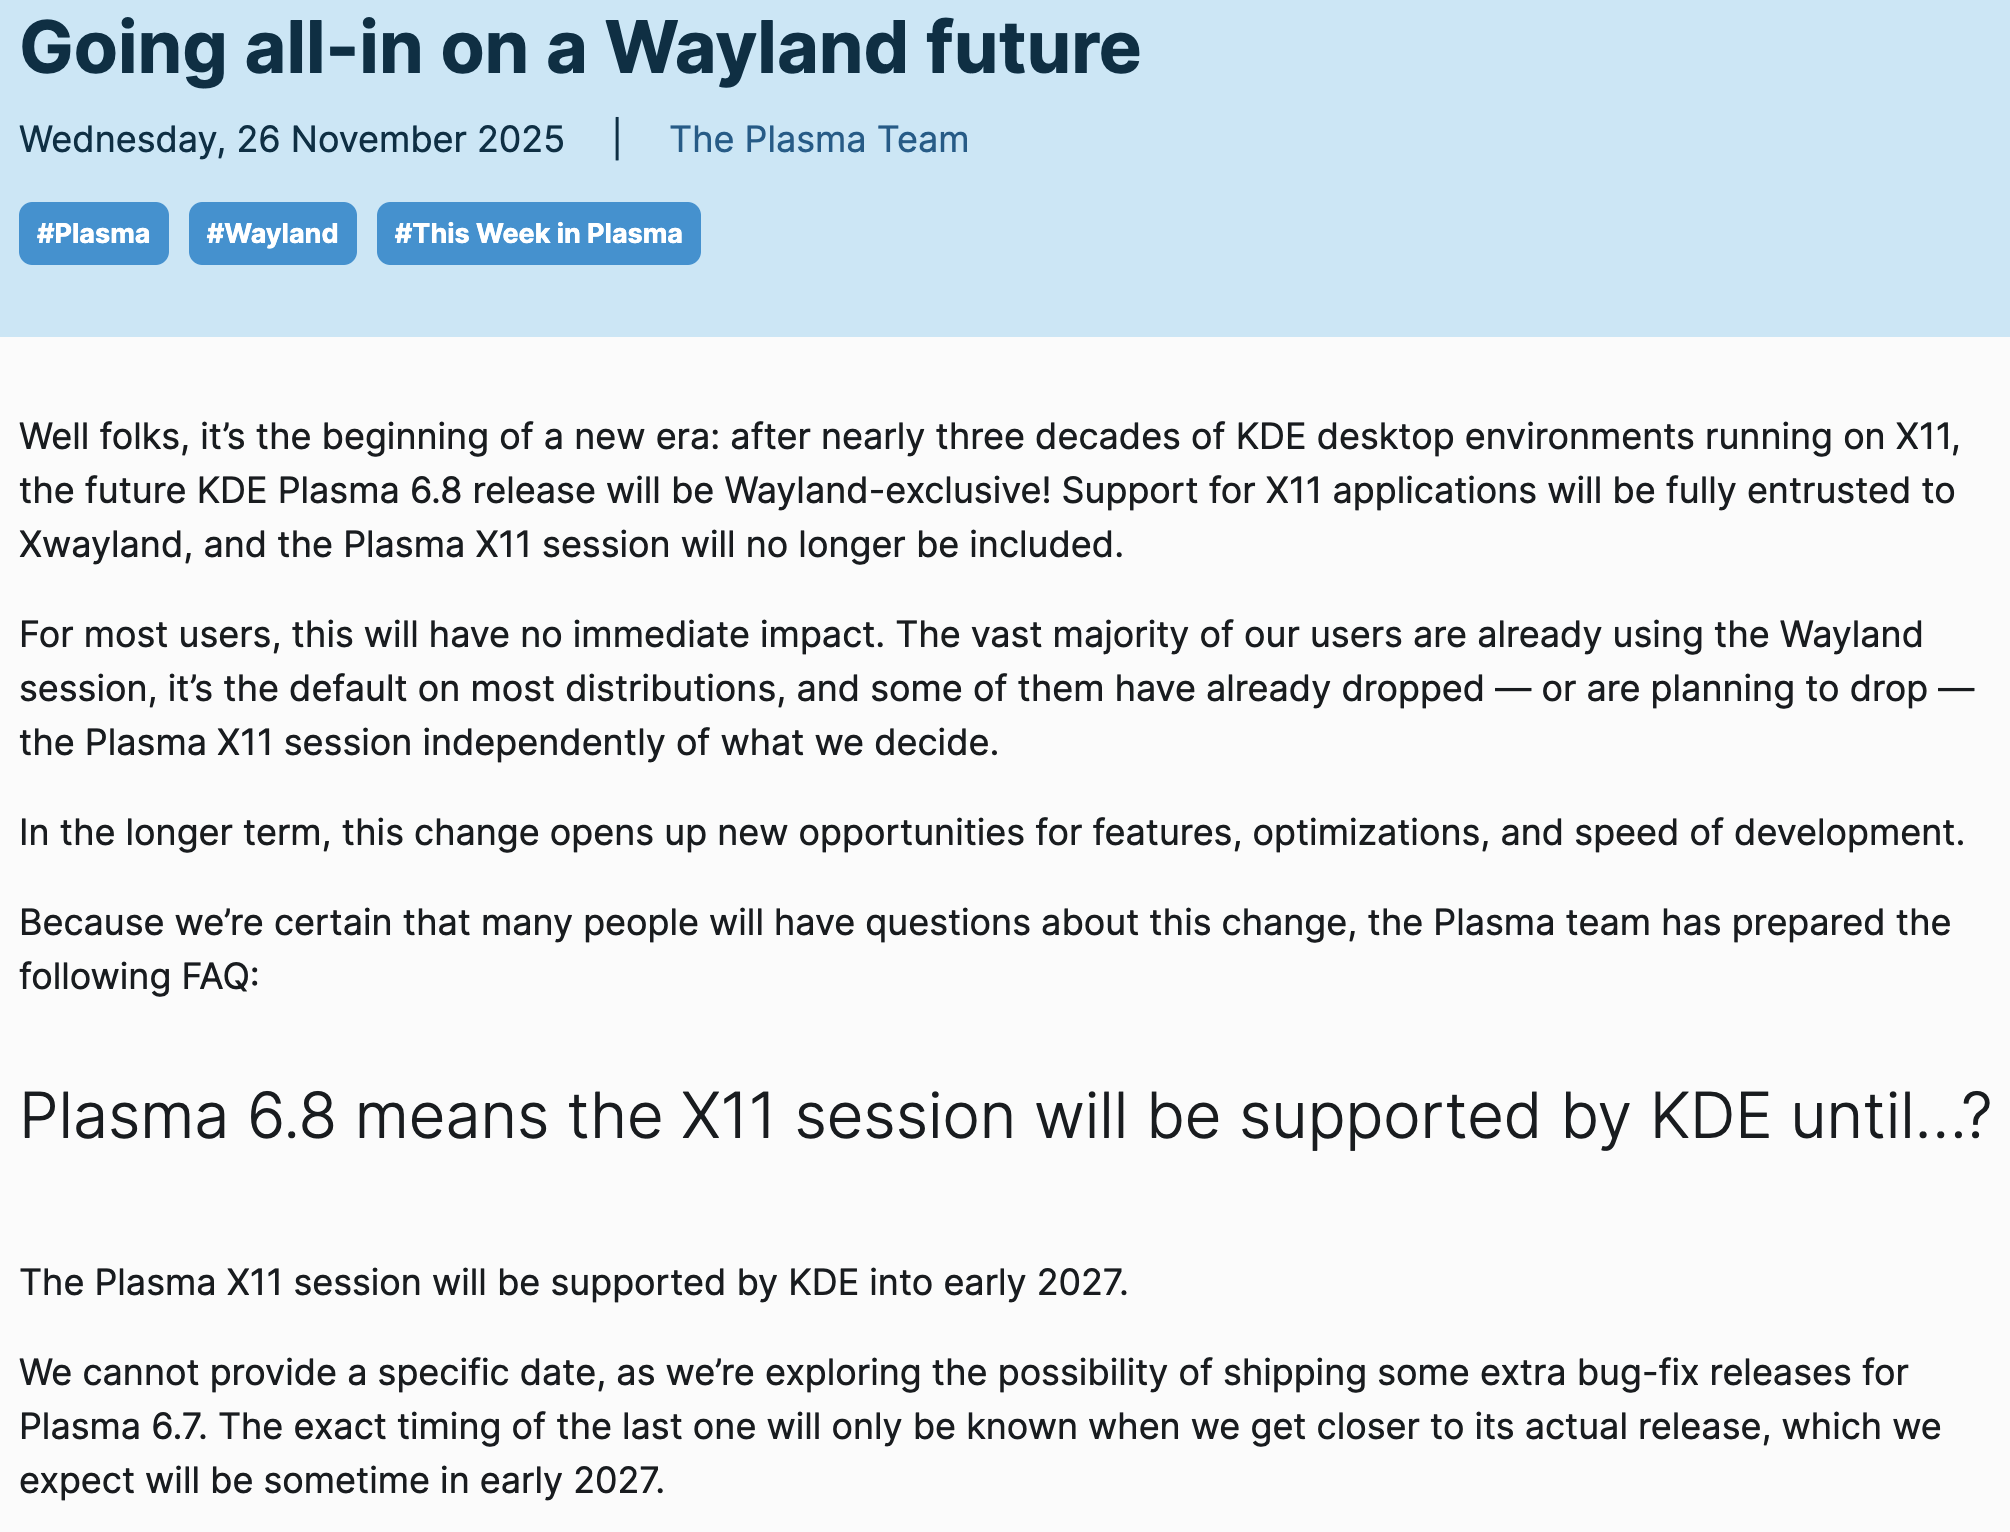This screenshot has height=1532, width=2010.
Task: Click the #Wayland hashtag badge
Action: [272, 233]
